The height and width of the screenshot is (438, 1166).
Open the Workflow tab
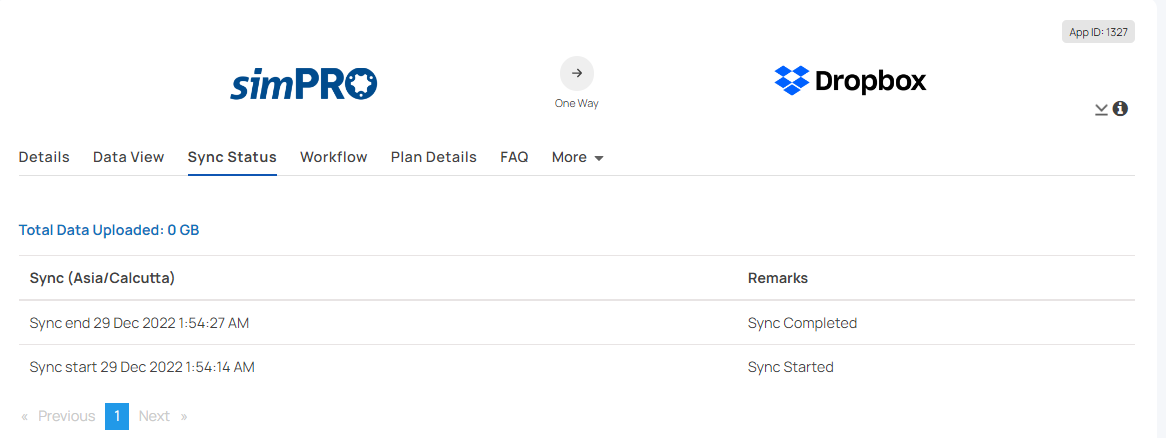334,157
